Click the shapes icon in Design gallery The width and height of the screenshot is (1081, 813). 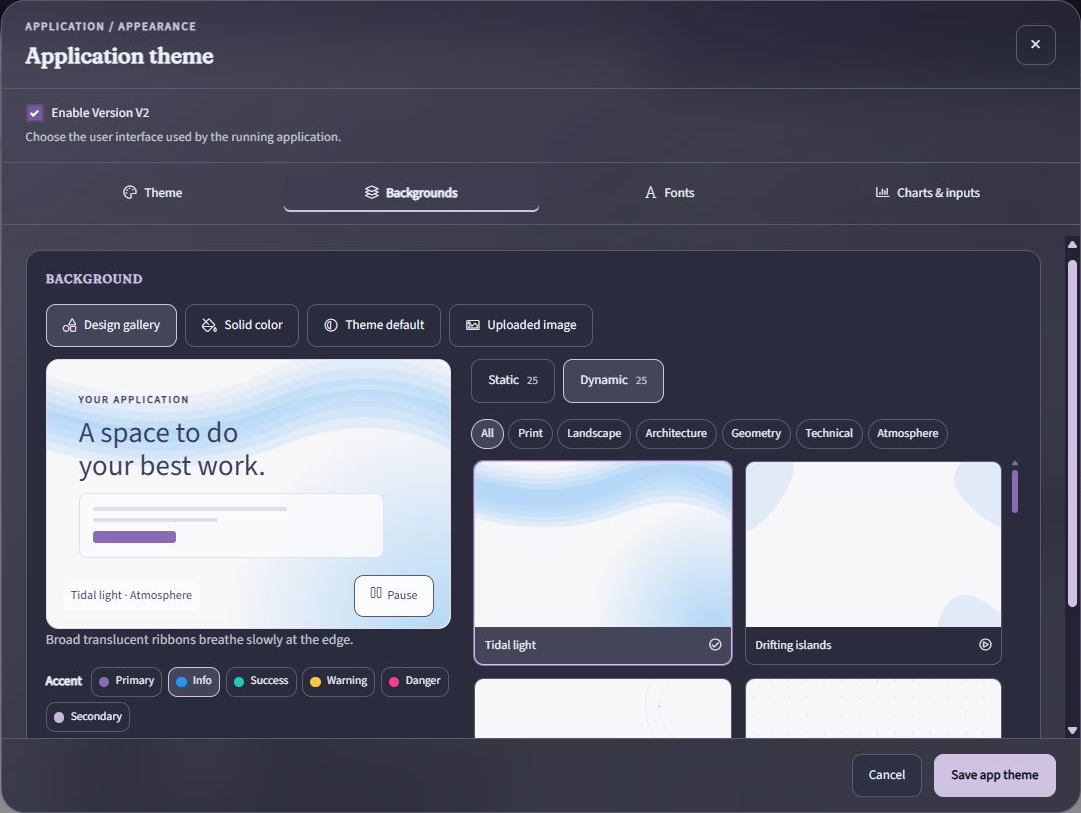pos(70,325)
